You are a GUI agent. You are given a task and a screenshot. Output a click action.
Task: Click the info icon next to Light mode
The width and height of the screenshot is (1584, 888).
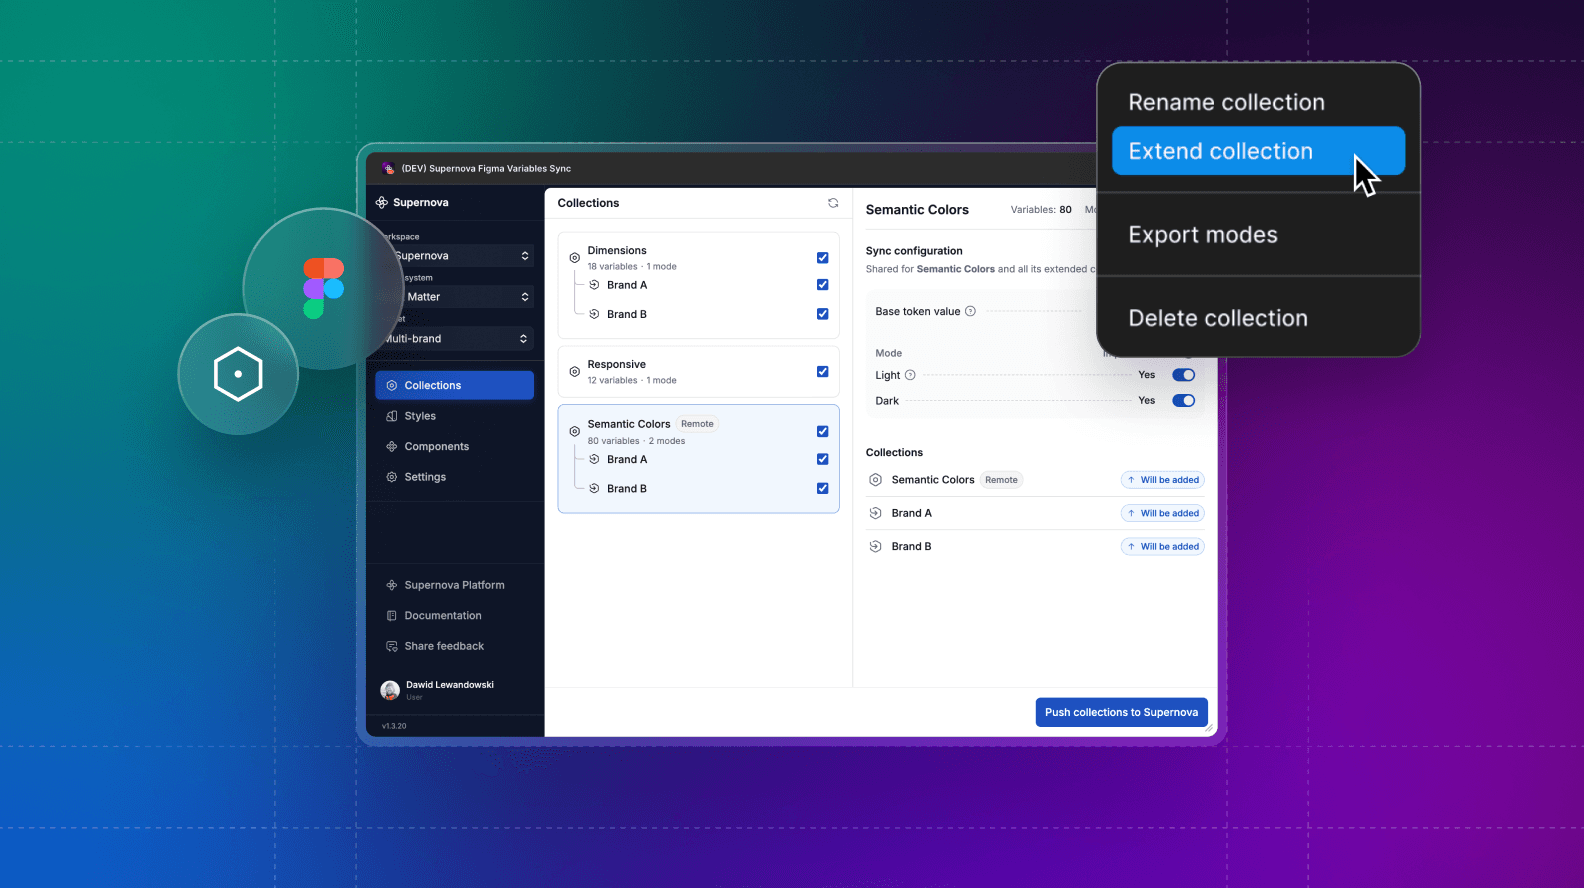[x=910, y=376]
